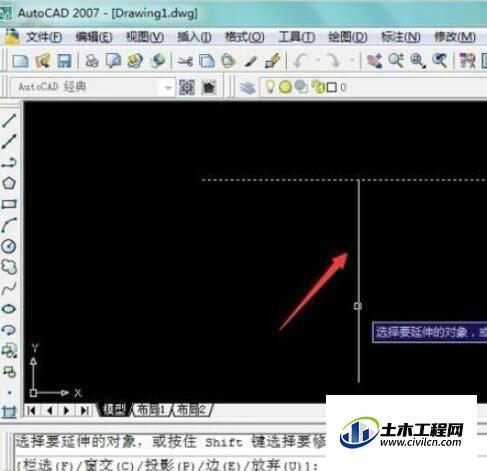The width and height of the screenshot is (487, 471).
Task: Select the Circle tool
Action: [9, 246]
